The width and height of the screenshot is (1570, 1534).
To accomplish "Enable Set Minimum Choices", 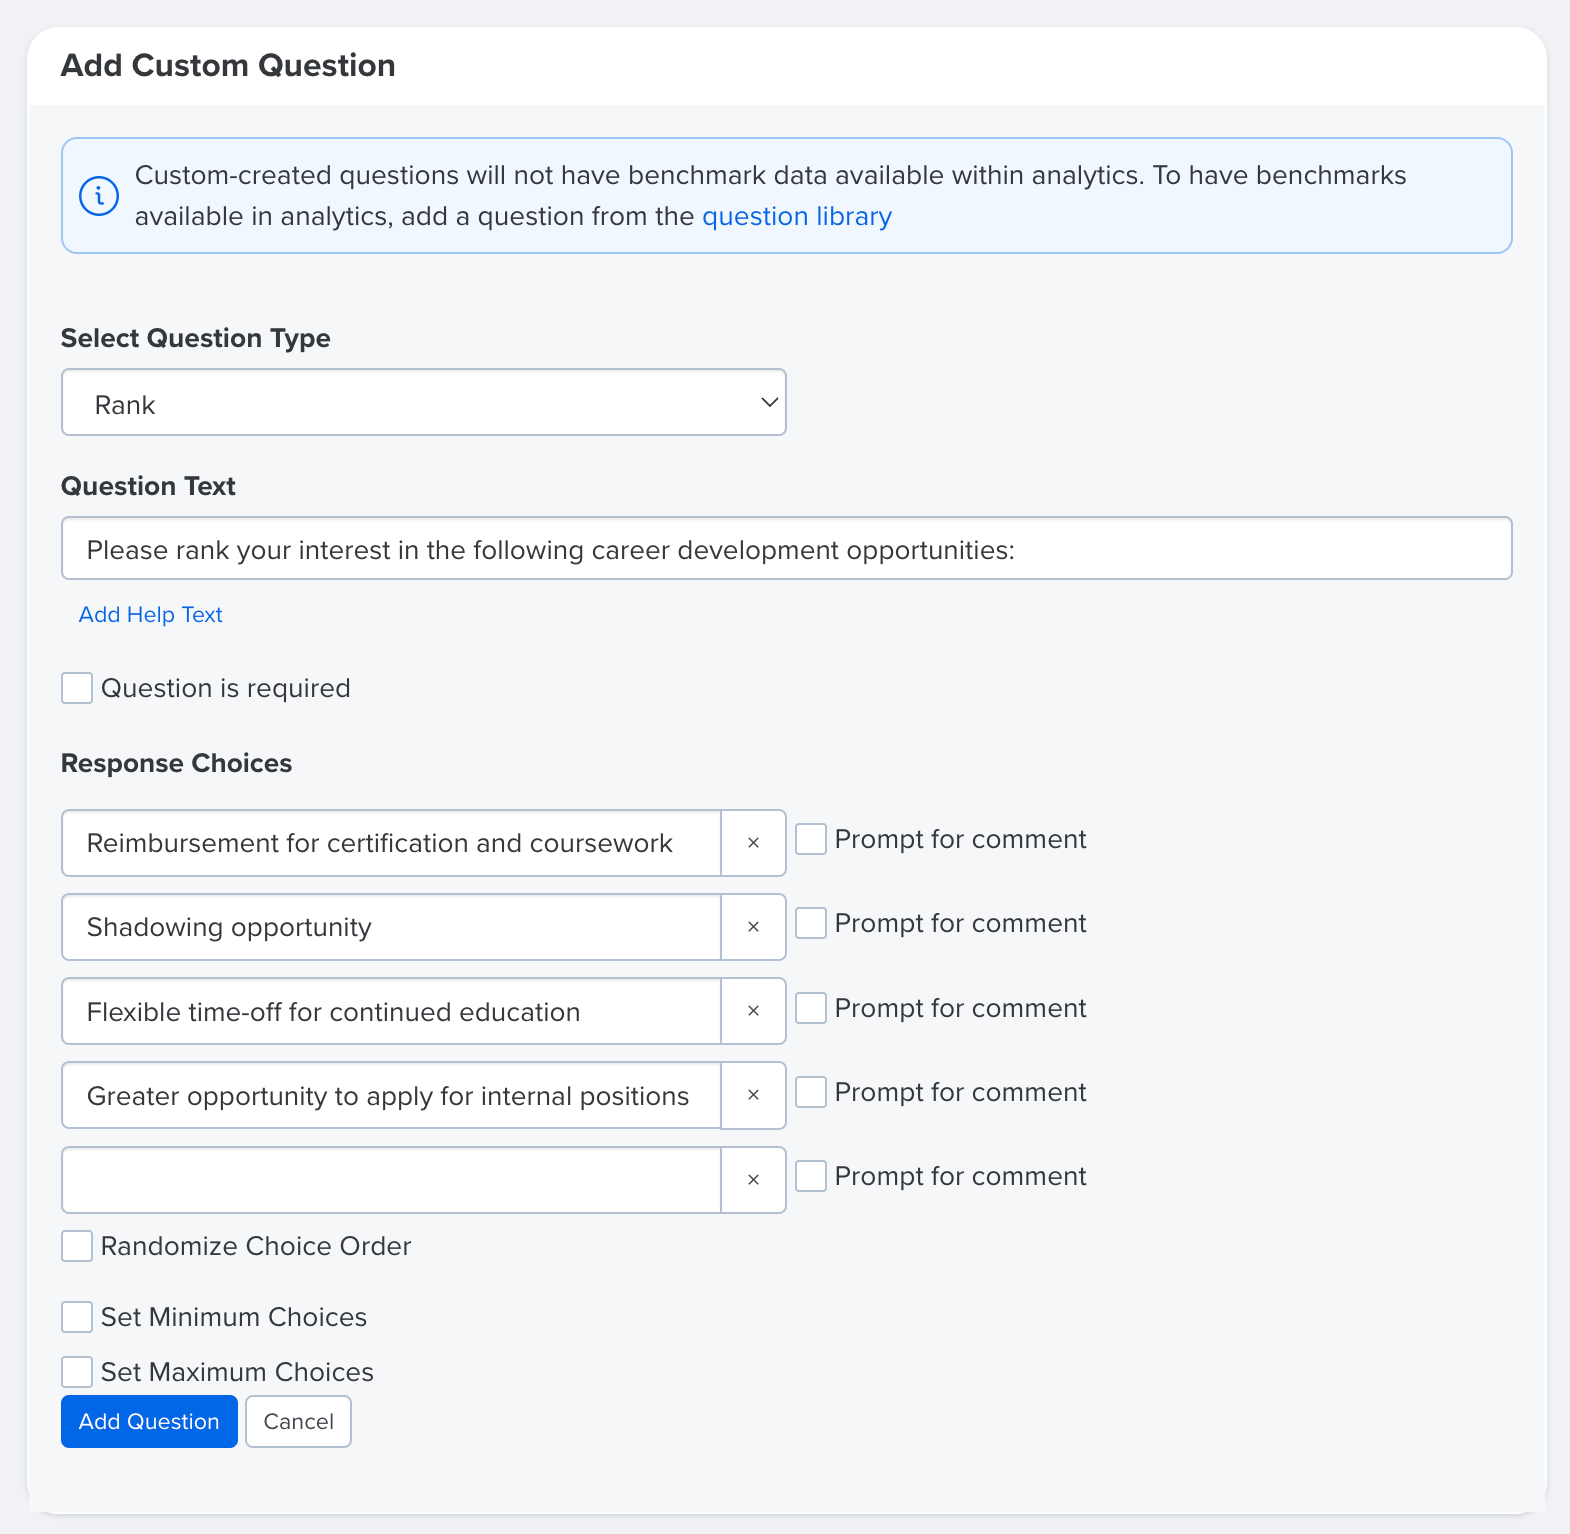I will coord(76,1317).
